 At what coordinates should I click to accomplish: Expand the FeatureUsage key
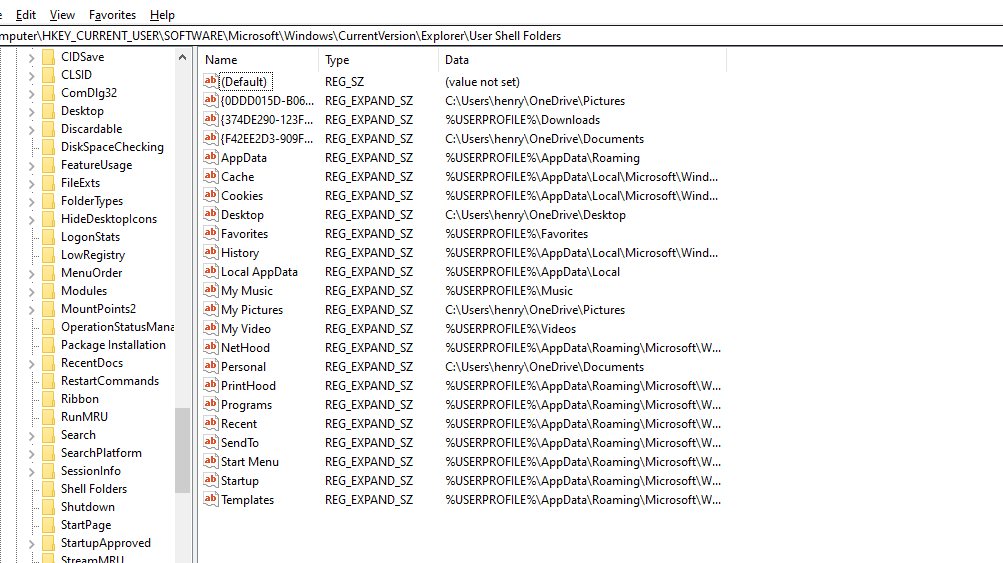[x=31, y=165]
